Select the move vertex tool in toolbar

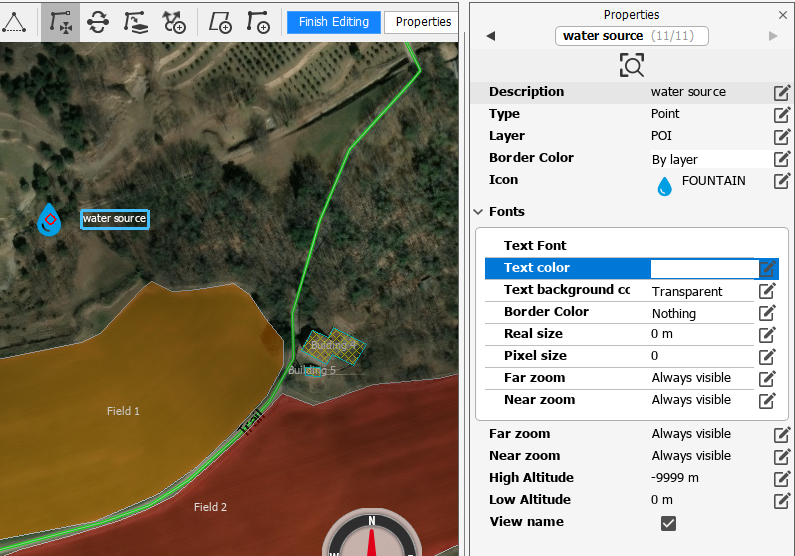coord(60,21)
